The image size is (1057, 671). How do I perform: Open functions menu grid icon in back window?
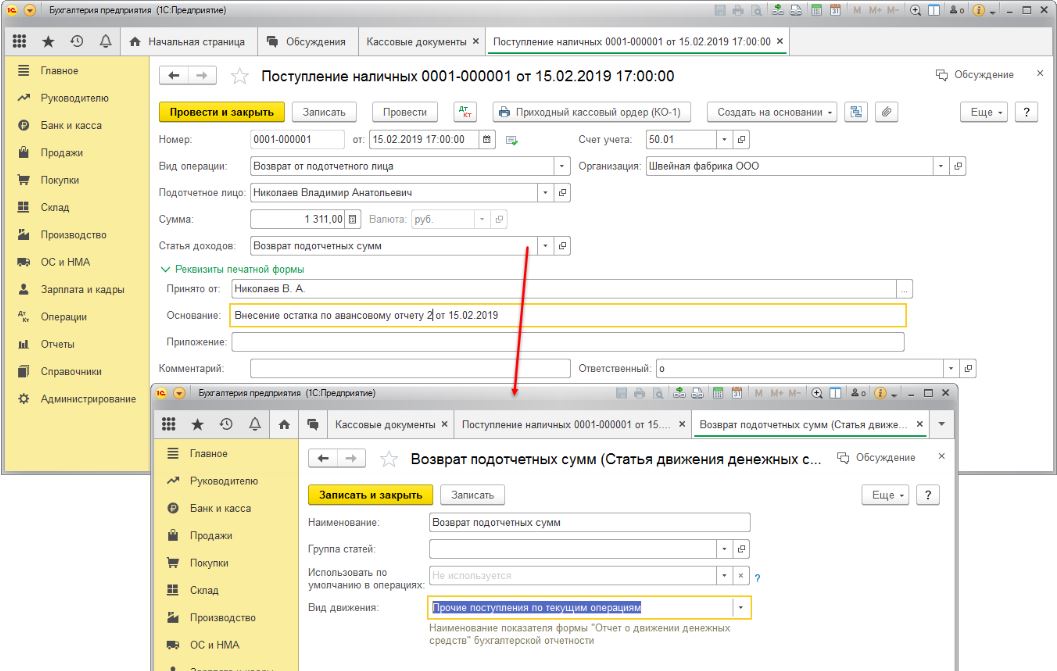pyautogui.click(x=20, y=41)
